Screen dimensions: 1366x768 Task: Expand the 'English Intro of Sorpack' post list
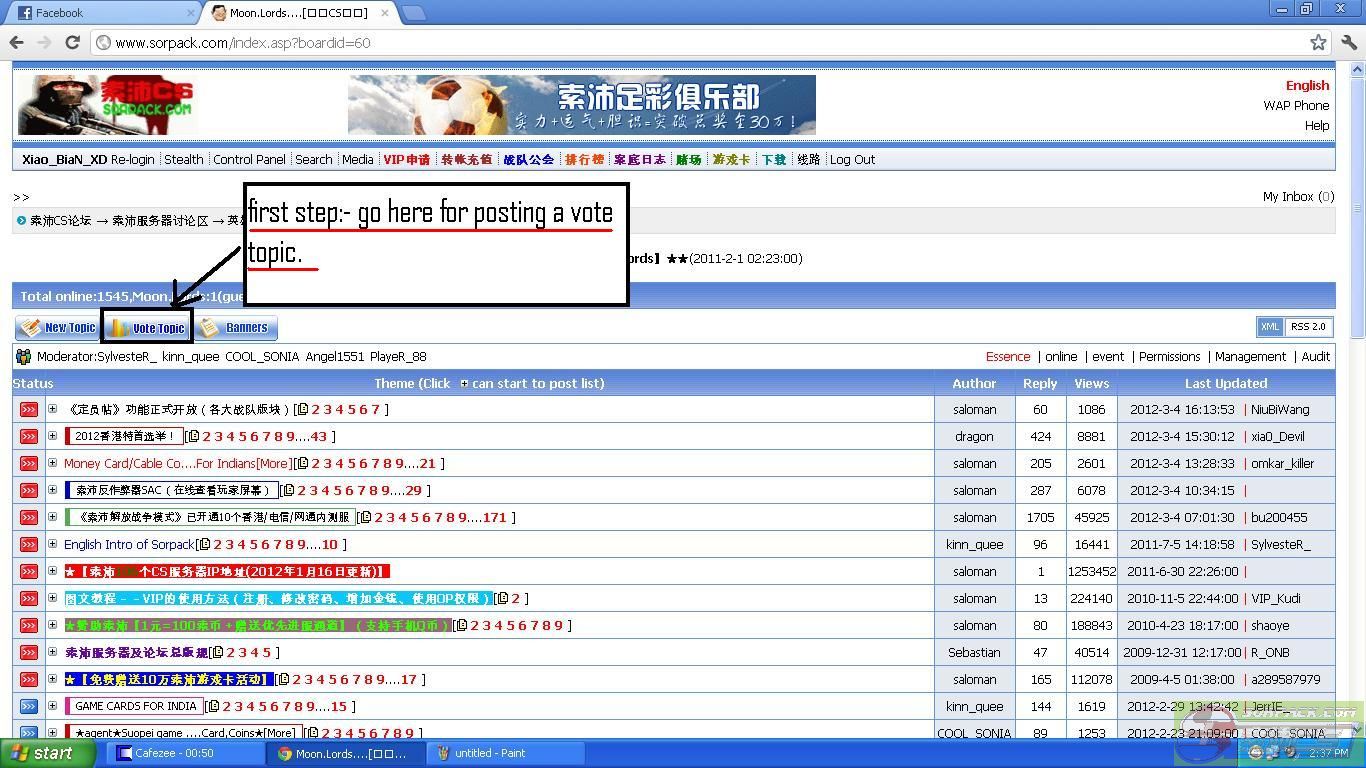click(52, 544)
